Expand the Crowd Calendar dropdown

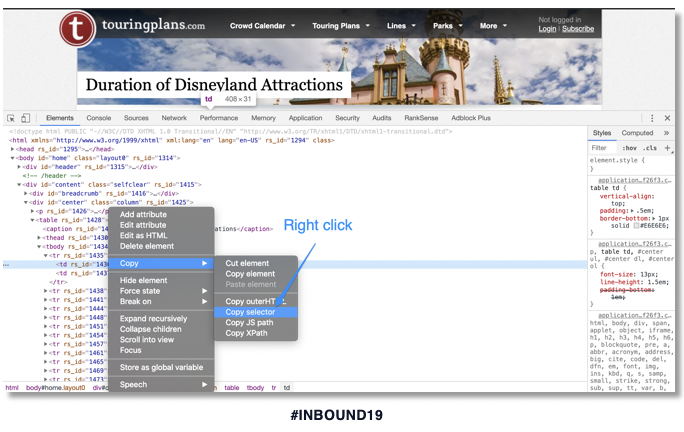point(262,26)
